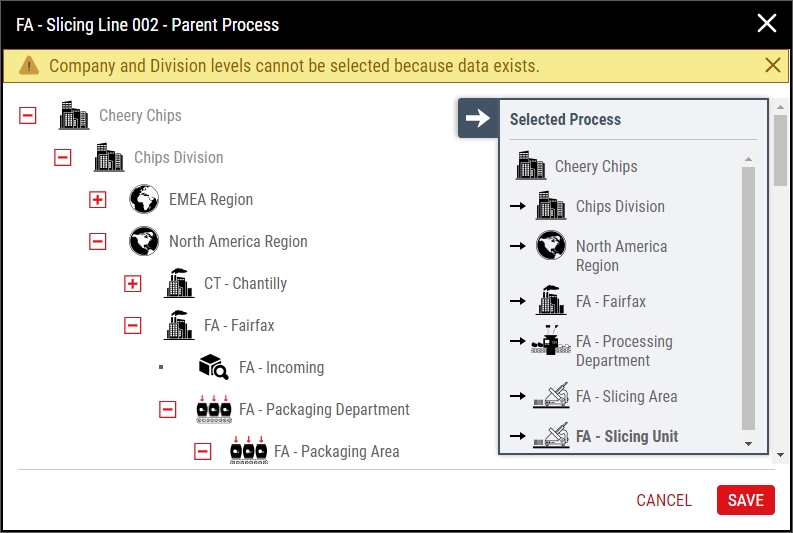Click the Selected Process panel scrollbar down arrow
Viewport: 793px width, 533px height.
point(748,443)
